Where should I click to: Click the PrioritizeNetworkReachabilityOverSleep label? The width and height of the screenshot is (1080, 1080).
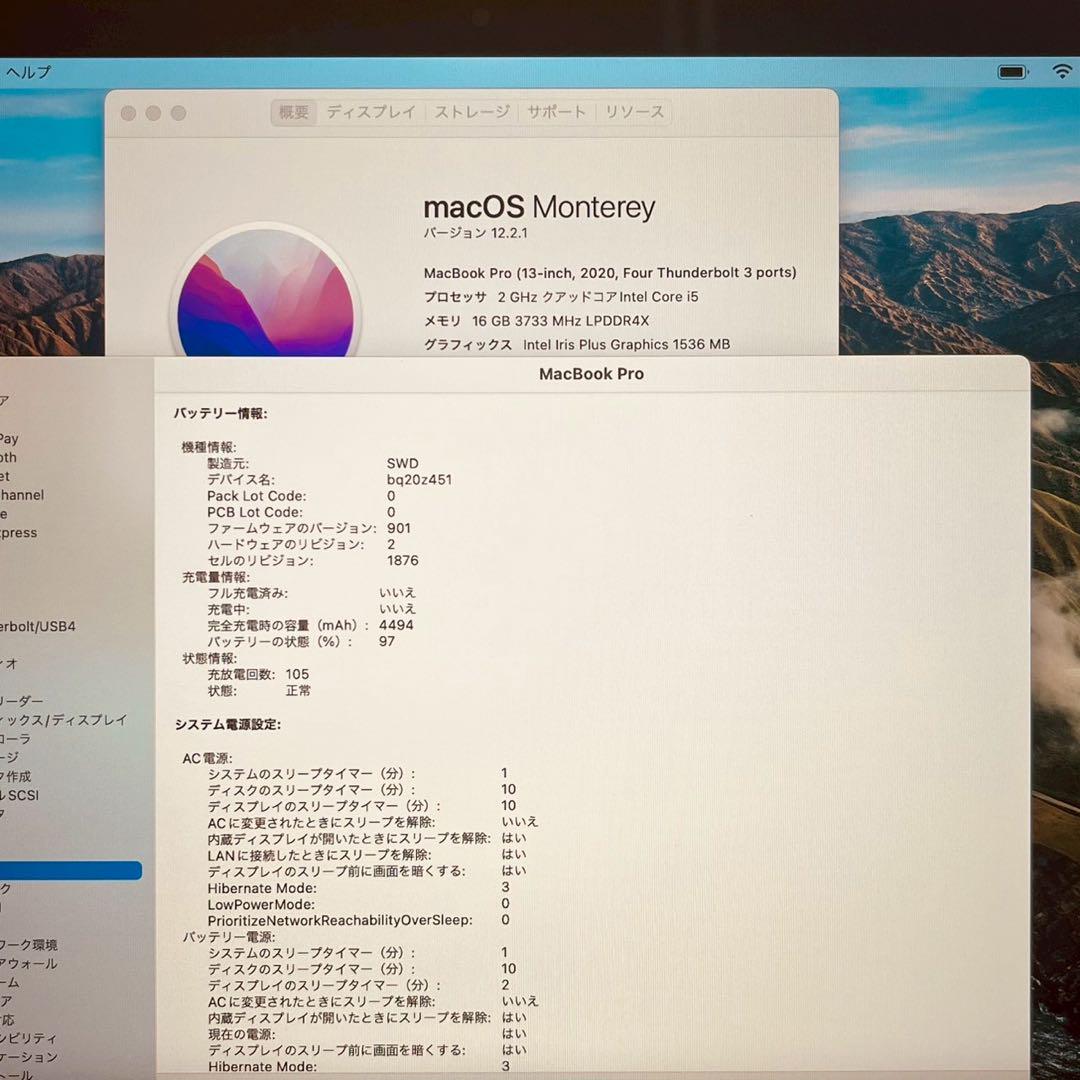click(340, 921)
